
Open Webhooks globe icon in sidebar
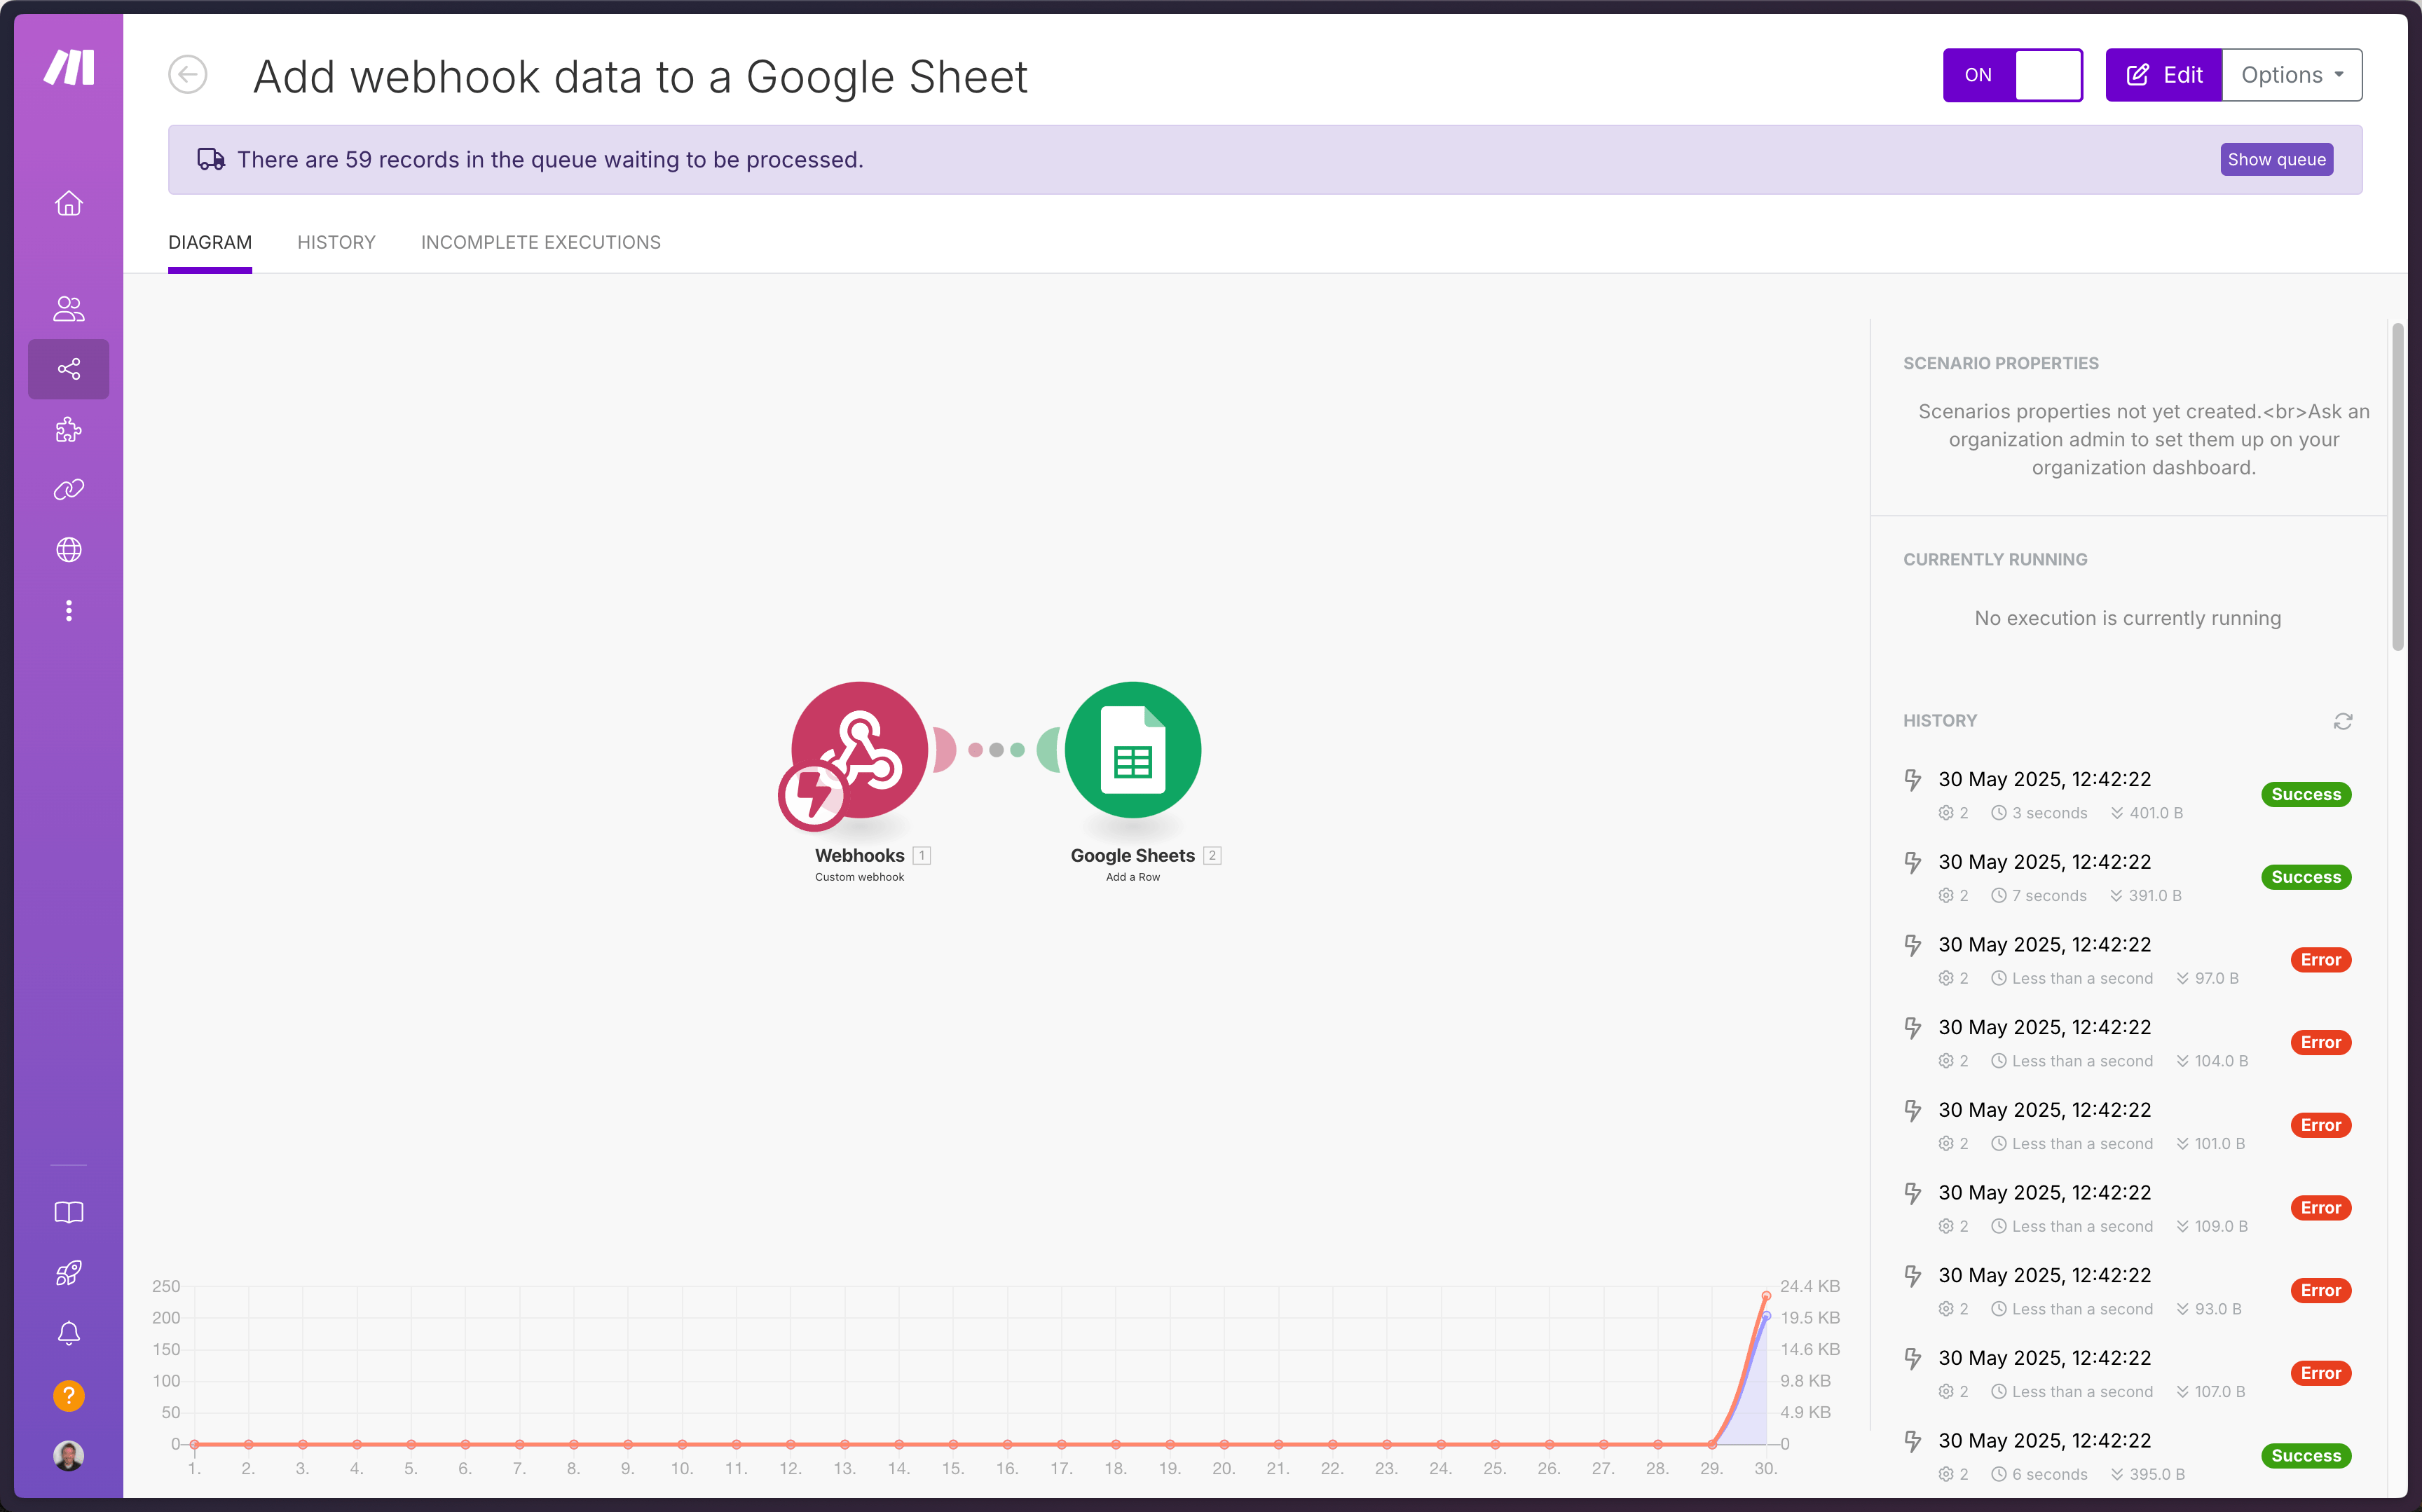click(69, 550)
